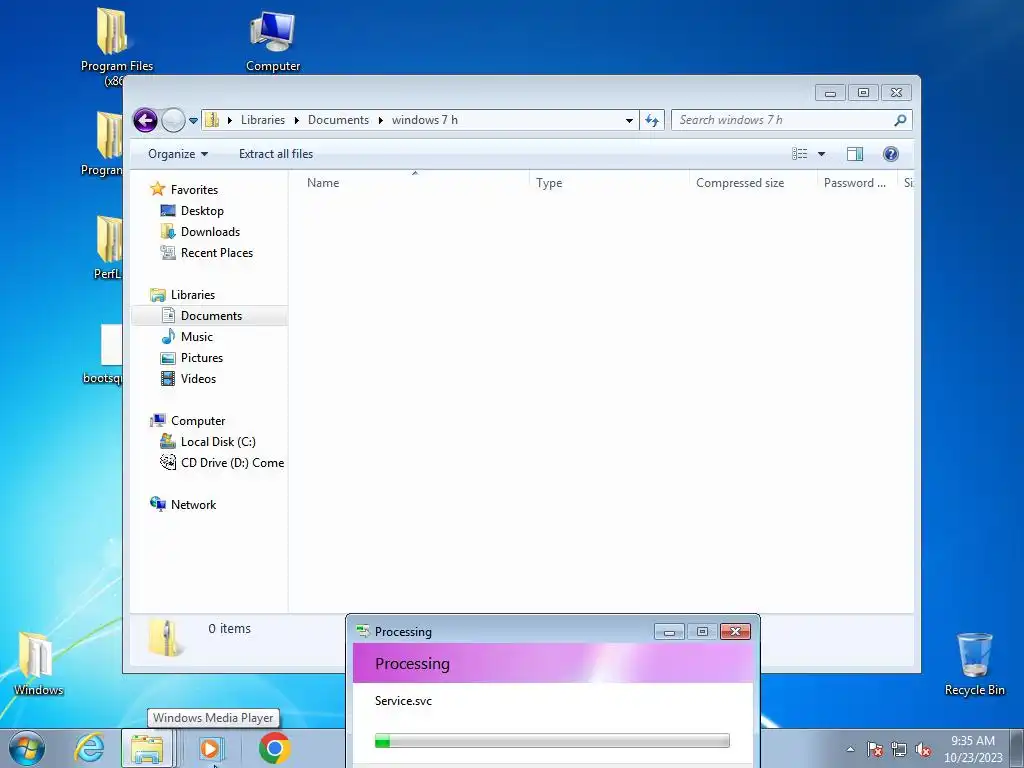Click the Password column header

(x=855, y=184)
